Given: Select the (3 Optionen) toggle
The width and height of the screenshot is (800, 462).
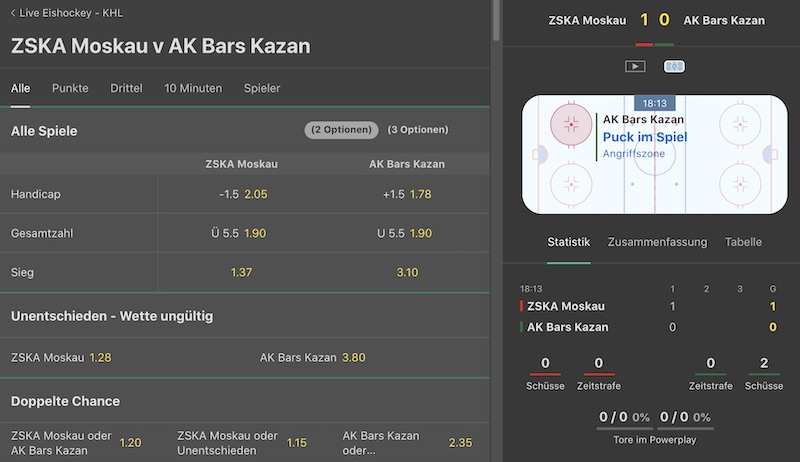Looking at the screenshot, I should [418, 130].
